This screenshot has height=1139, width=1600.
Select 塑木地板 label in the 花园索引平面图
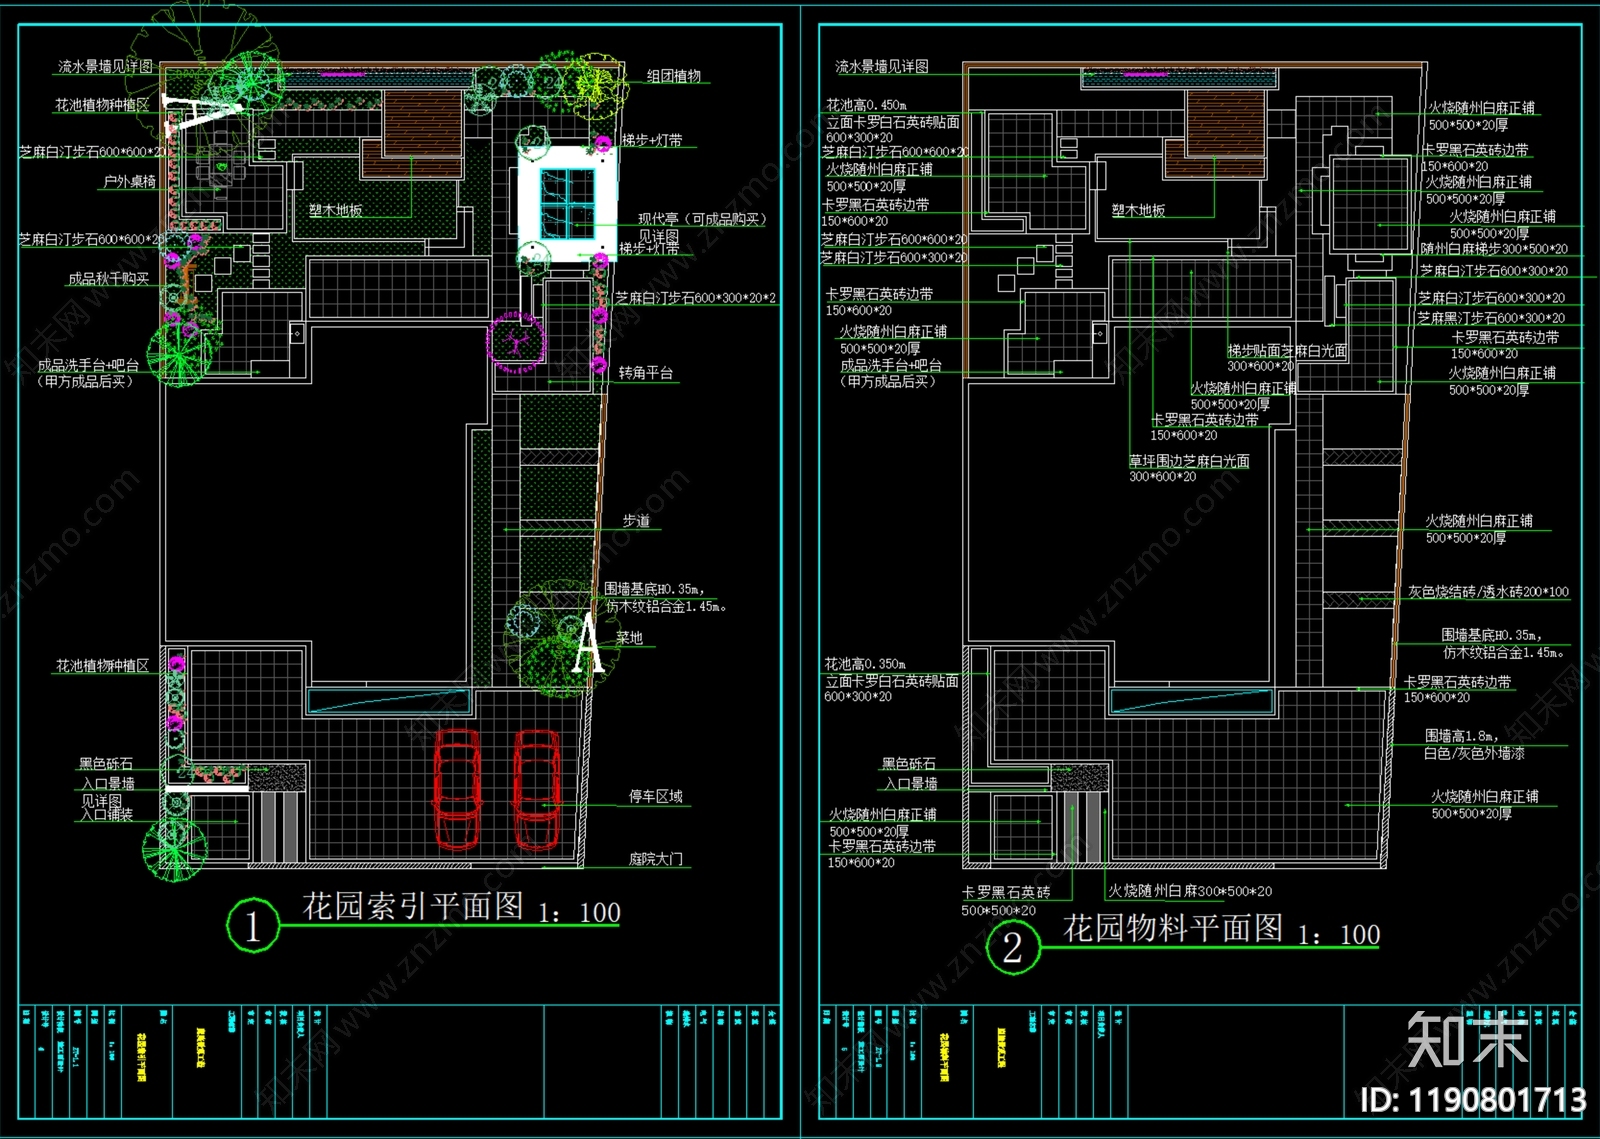[x=335, y=210]
